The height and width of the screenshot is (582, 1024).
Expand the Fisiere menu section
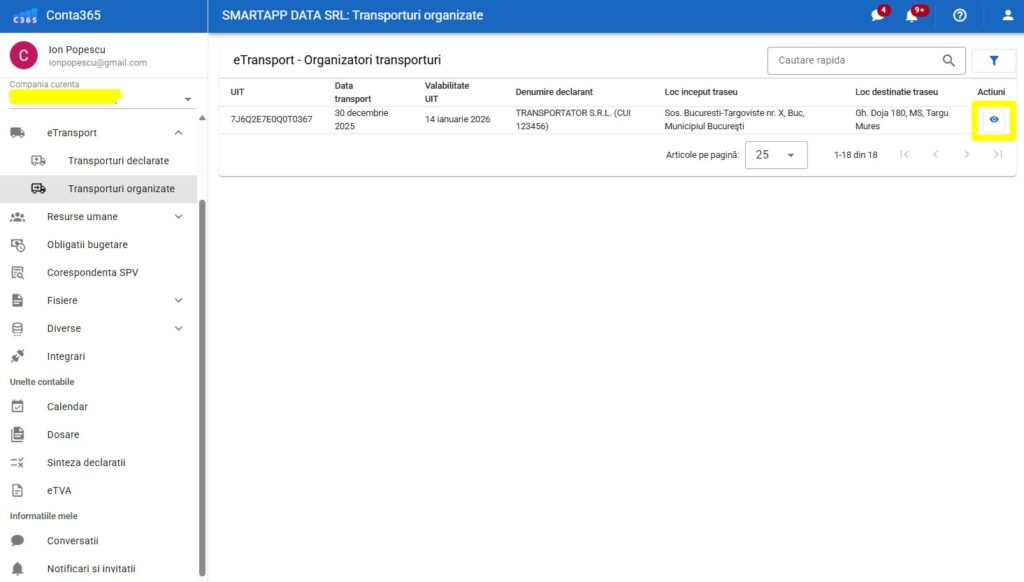coord(178,301)
